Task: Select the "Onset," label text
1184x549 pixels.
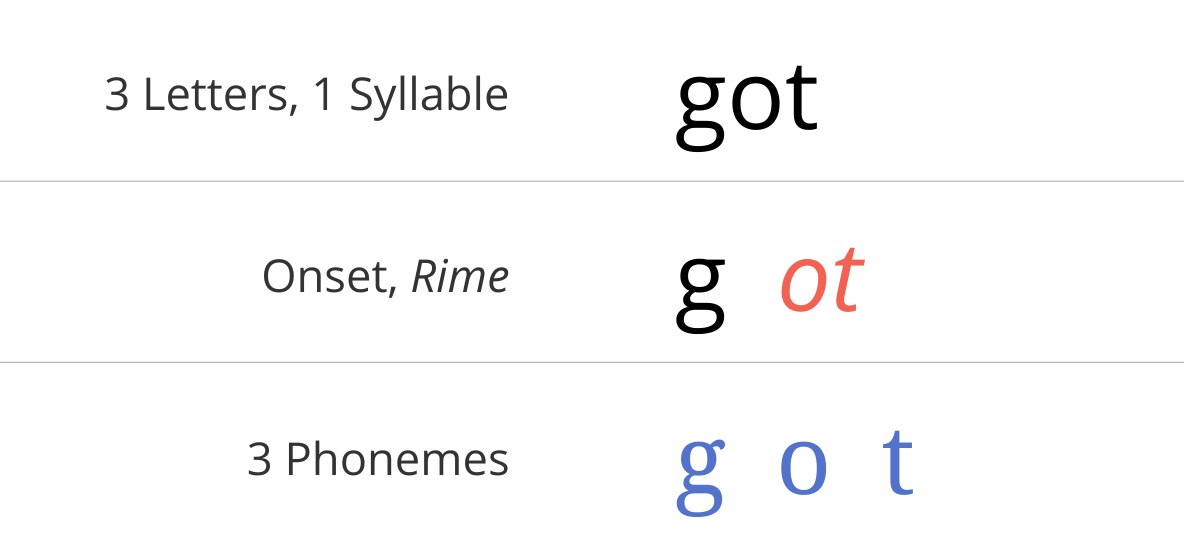Action: coord(329,277)
